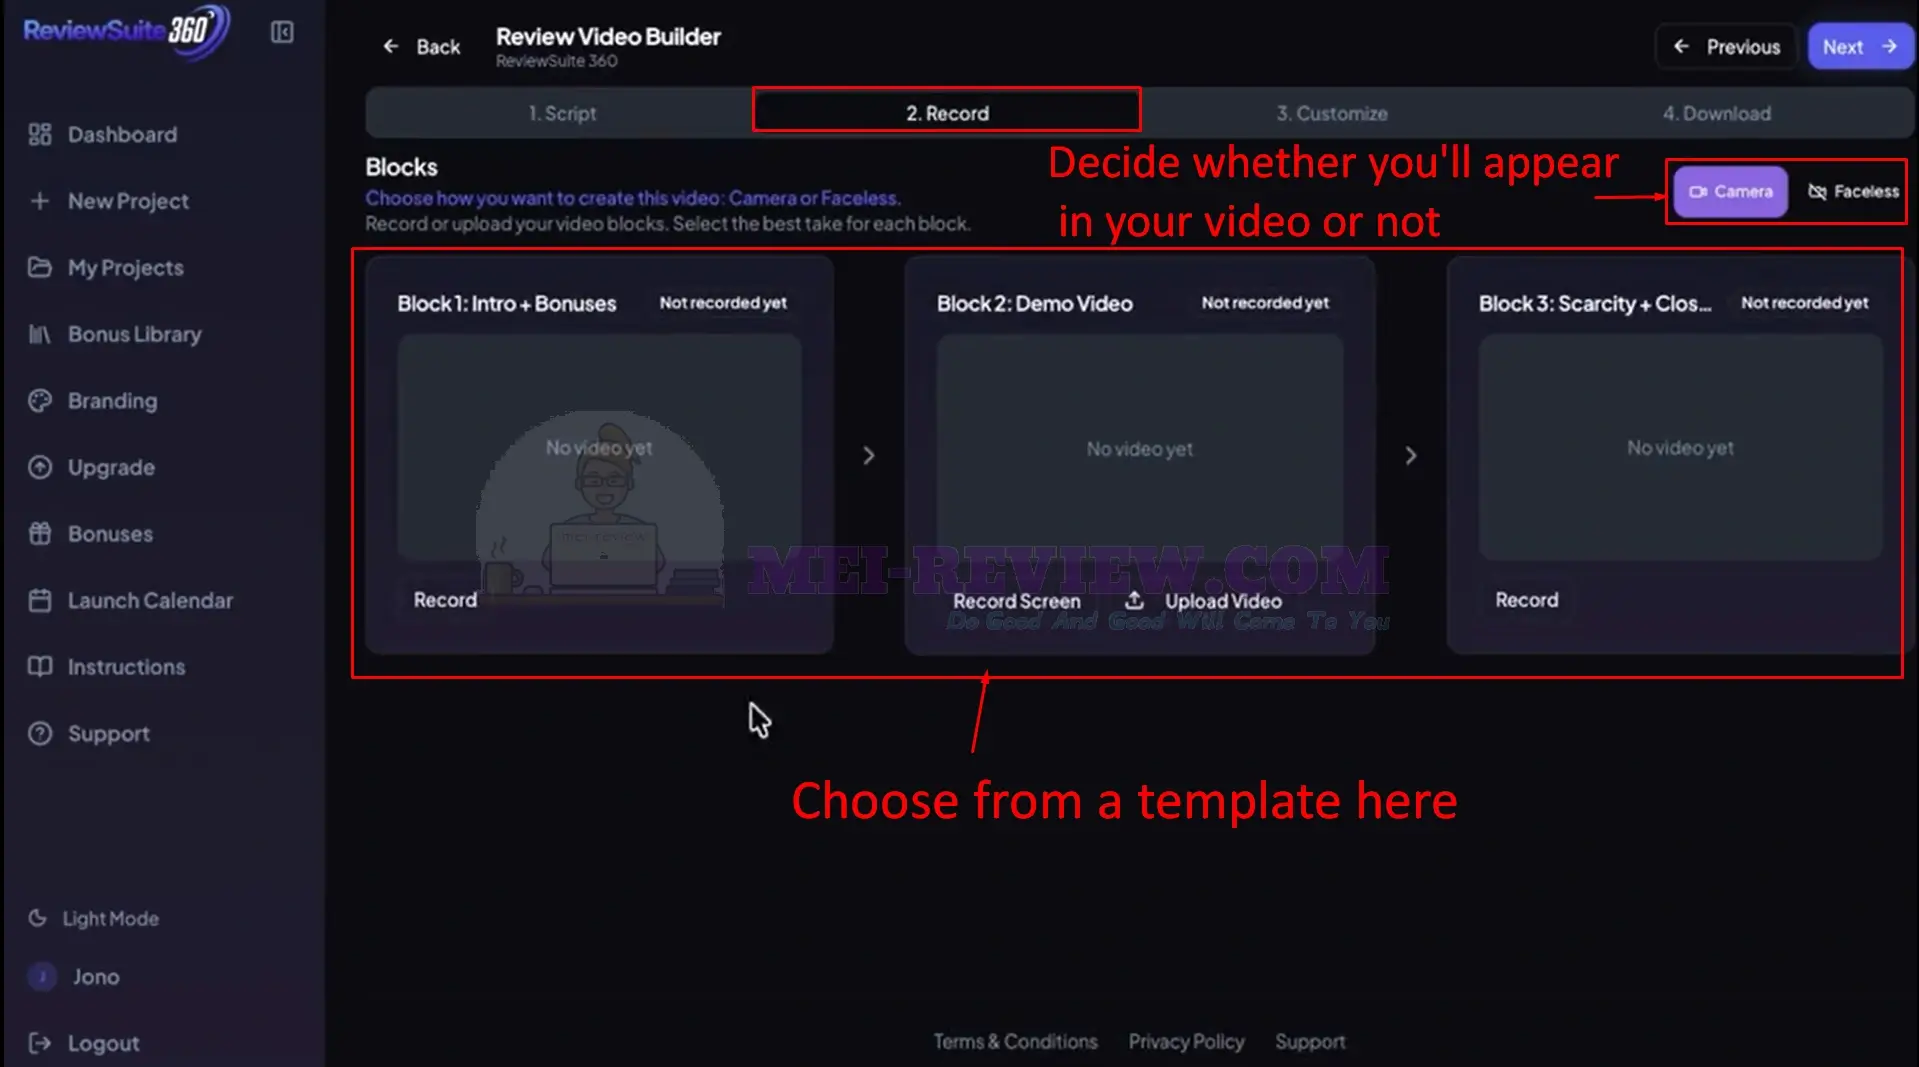Open the Terms & Conditions link

[x=1015, y=1041]
